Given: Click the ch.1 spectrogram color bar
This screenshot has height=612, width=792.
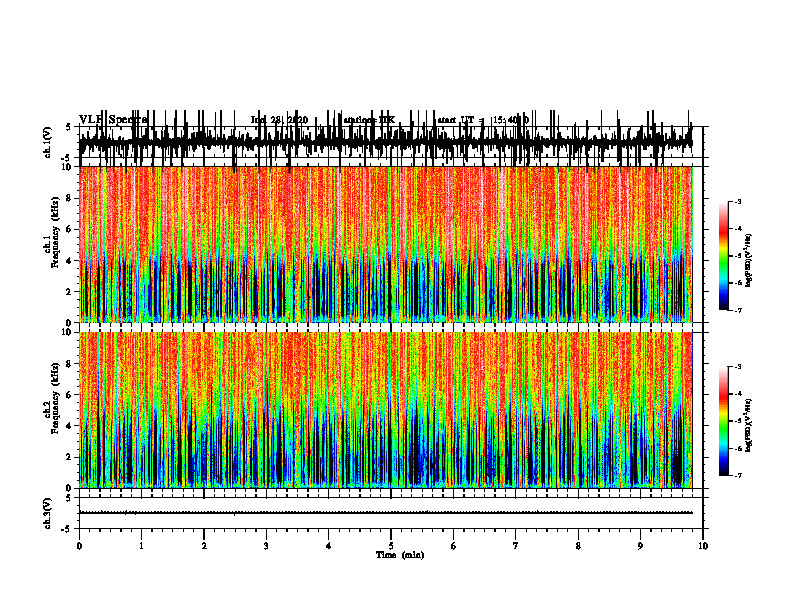Looking at the screenshot, I should click(x=723, y=256).
